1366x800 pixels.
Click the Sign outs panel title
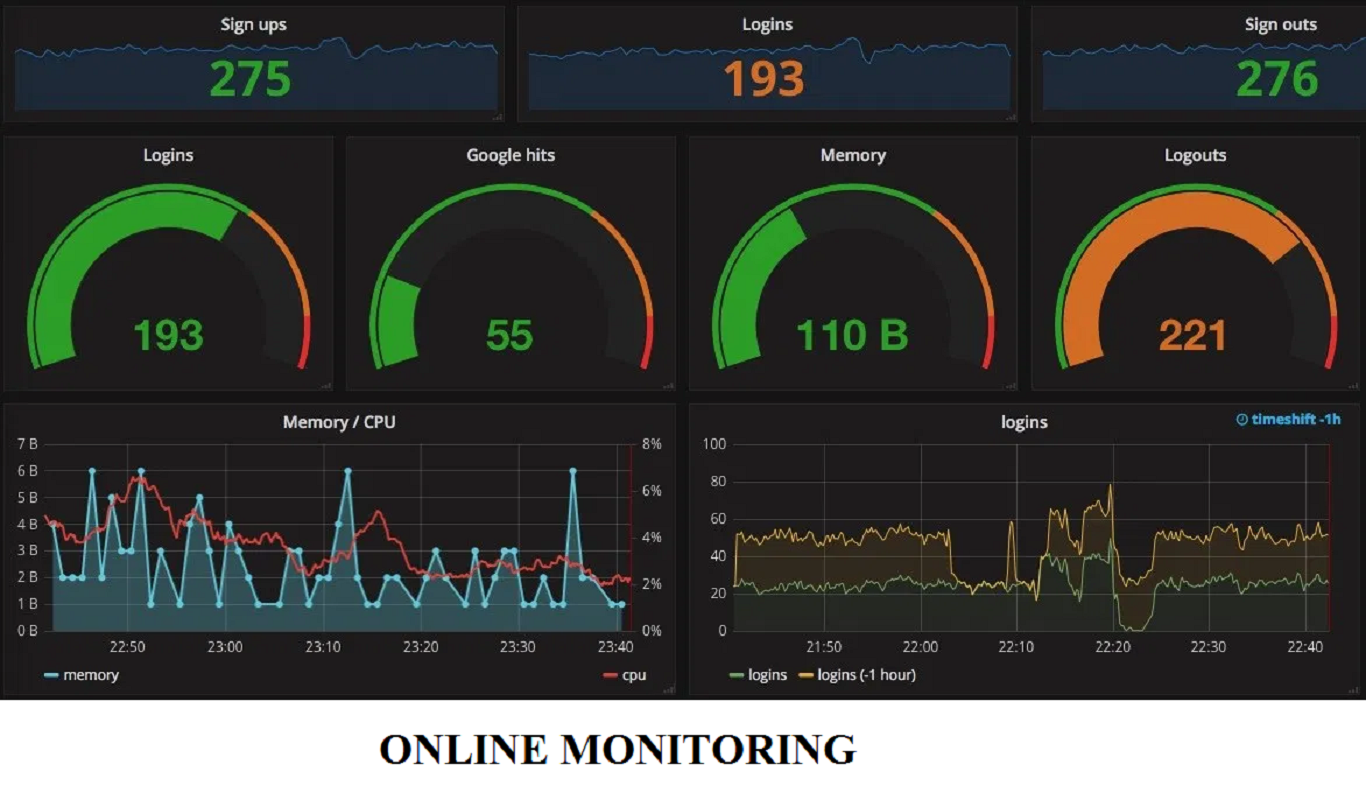[x=1280, y=24]
